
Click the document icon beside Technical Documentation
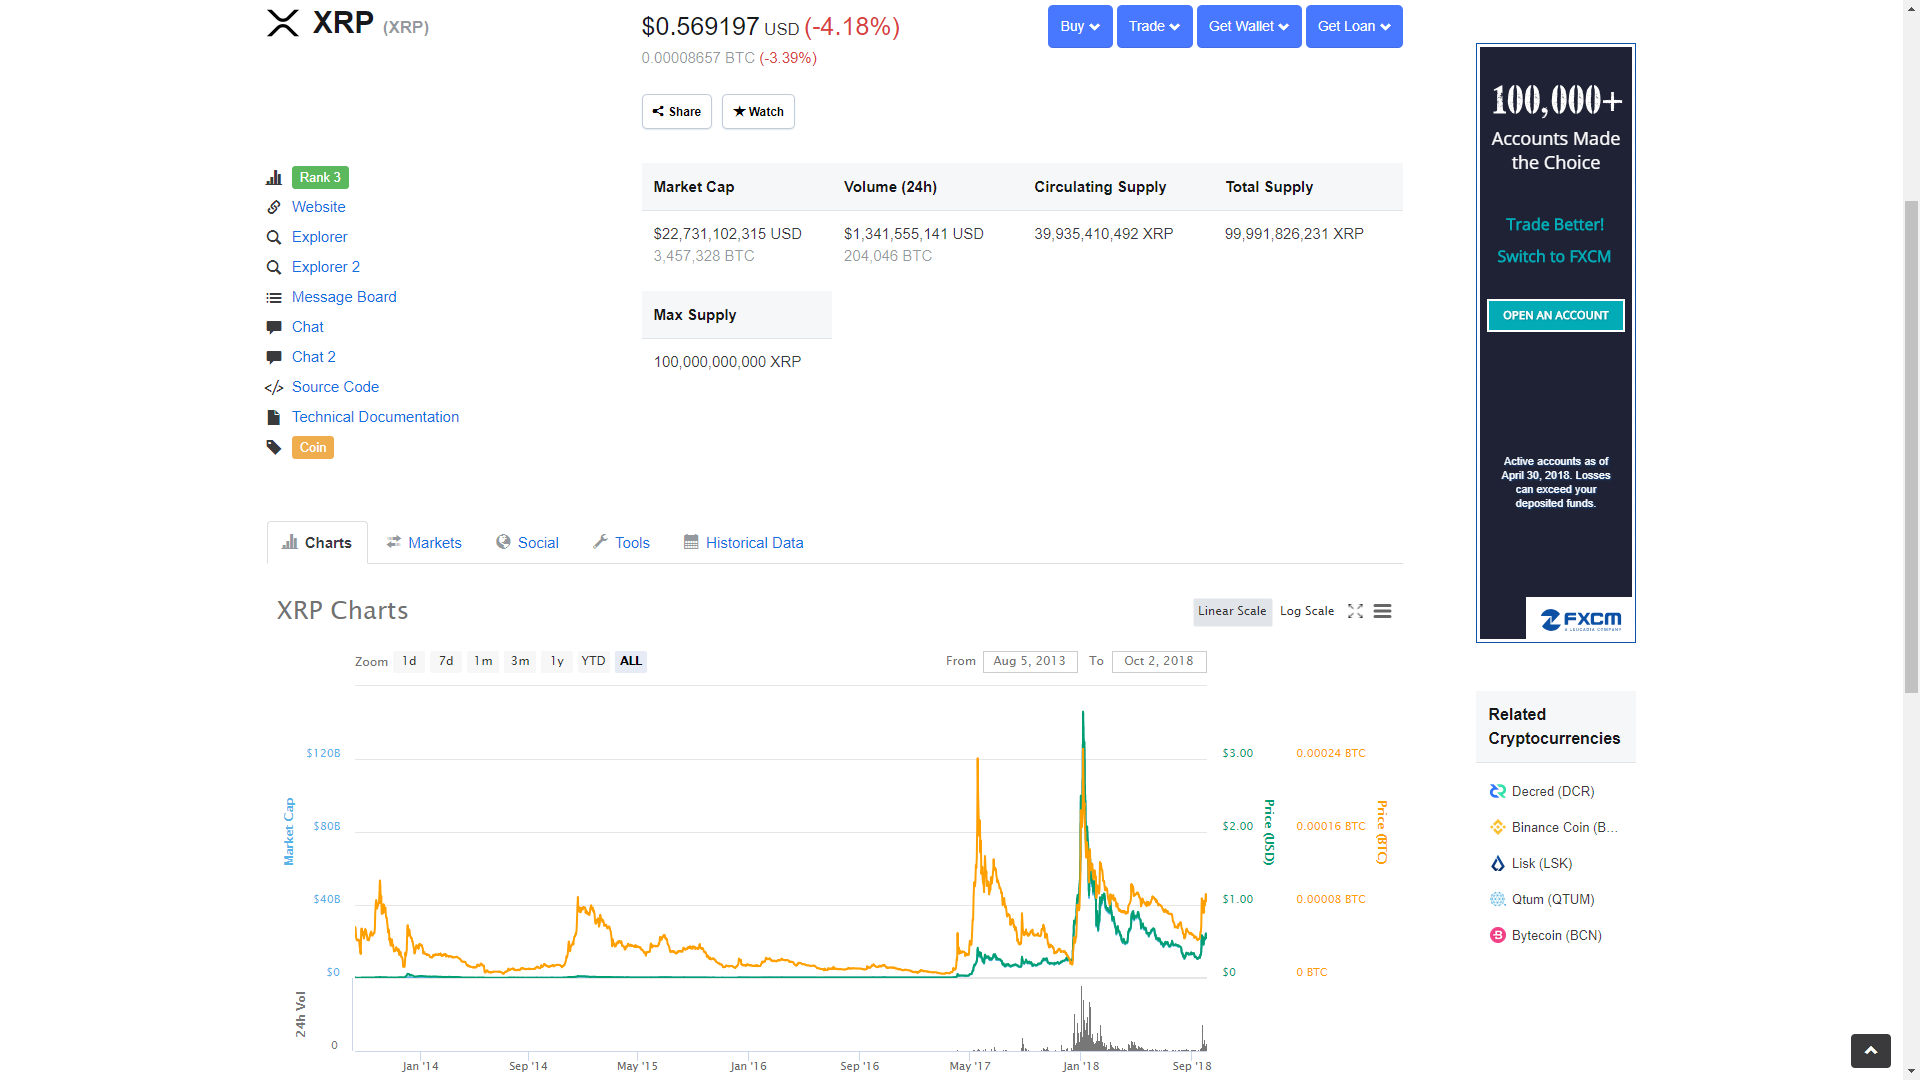[x=274, y=417]
